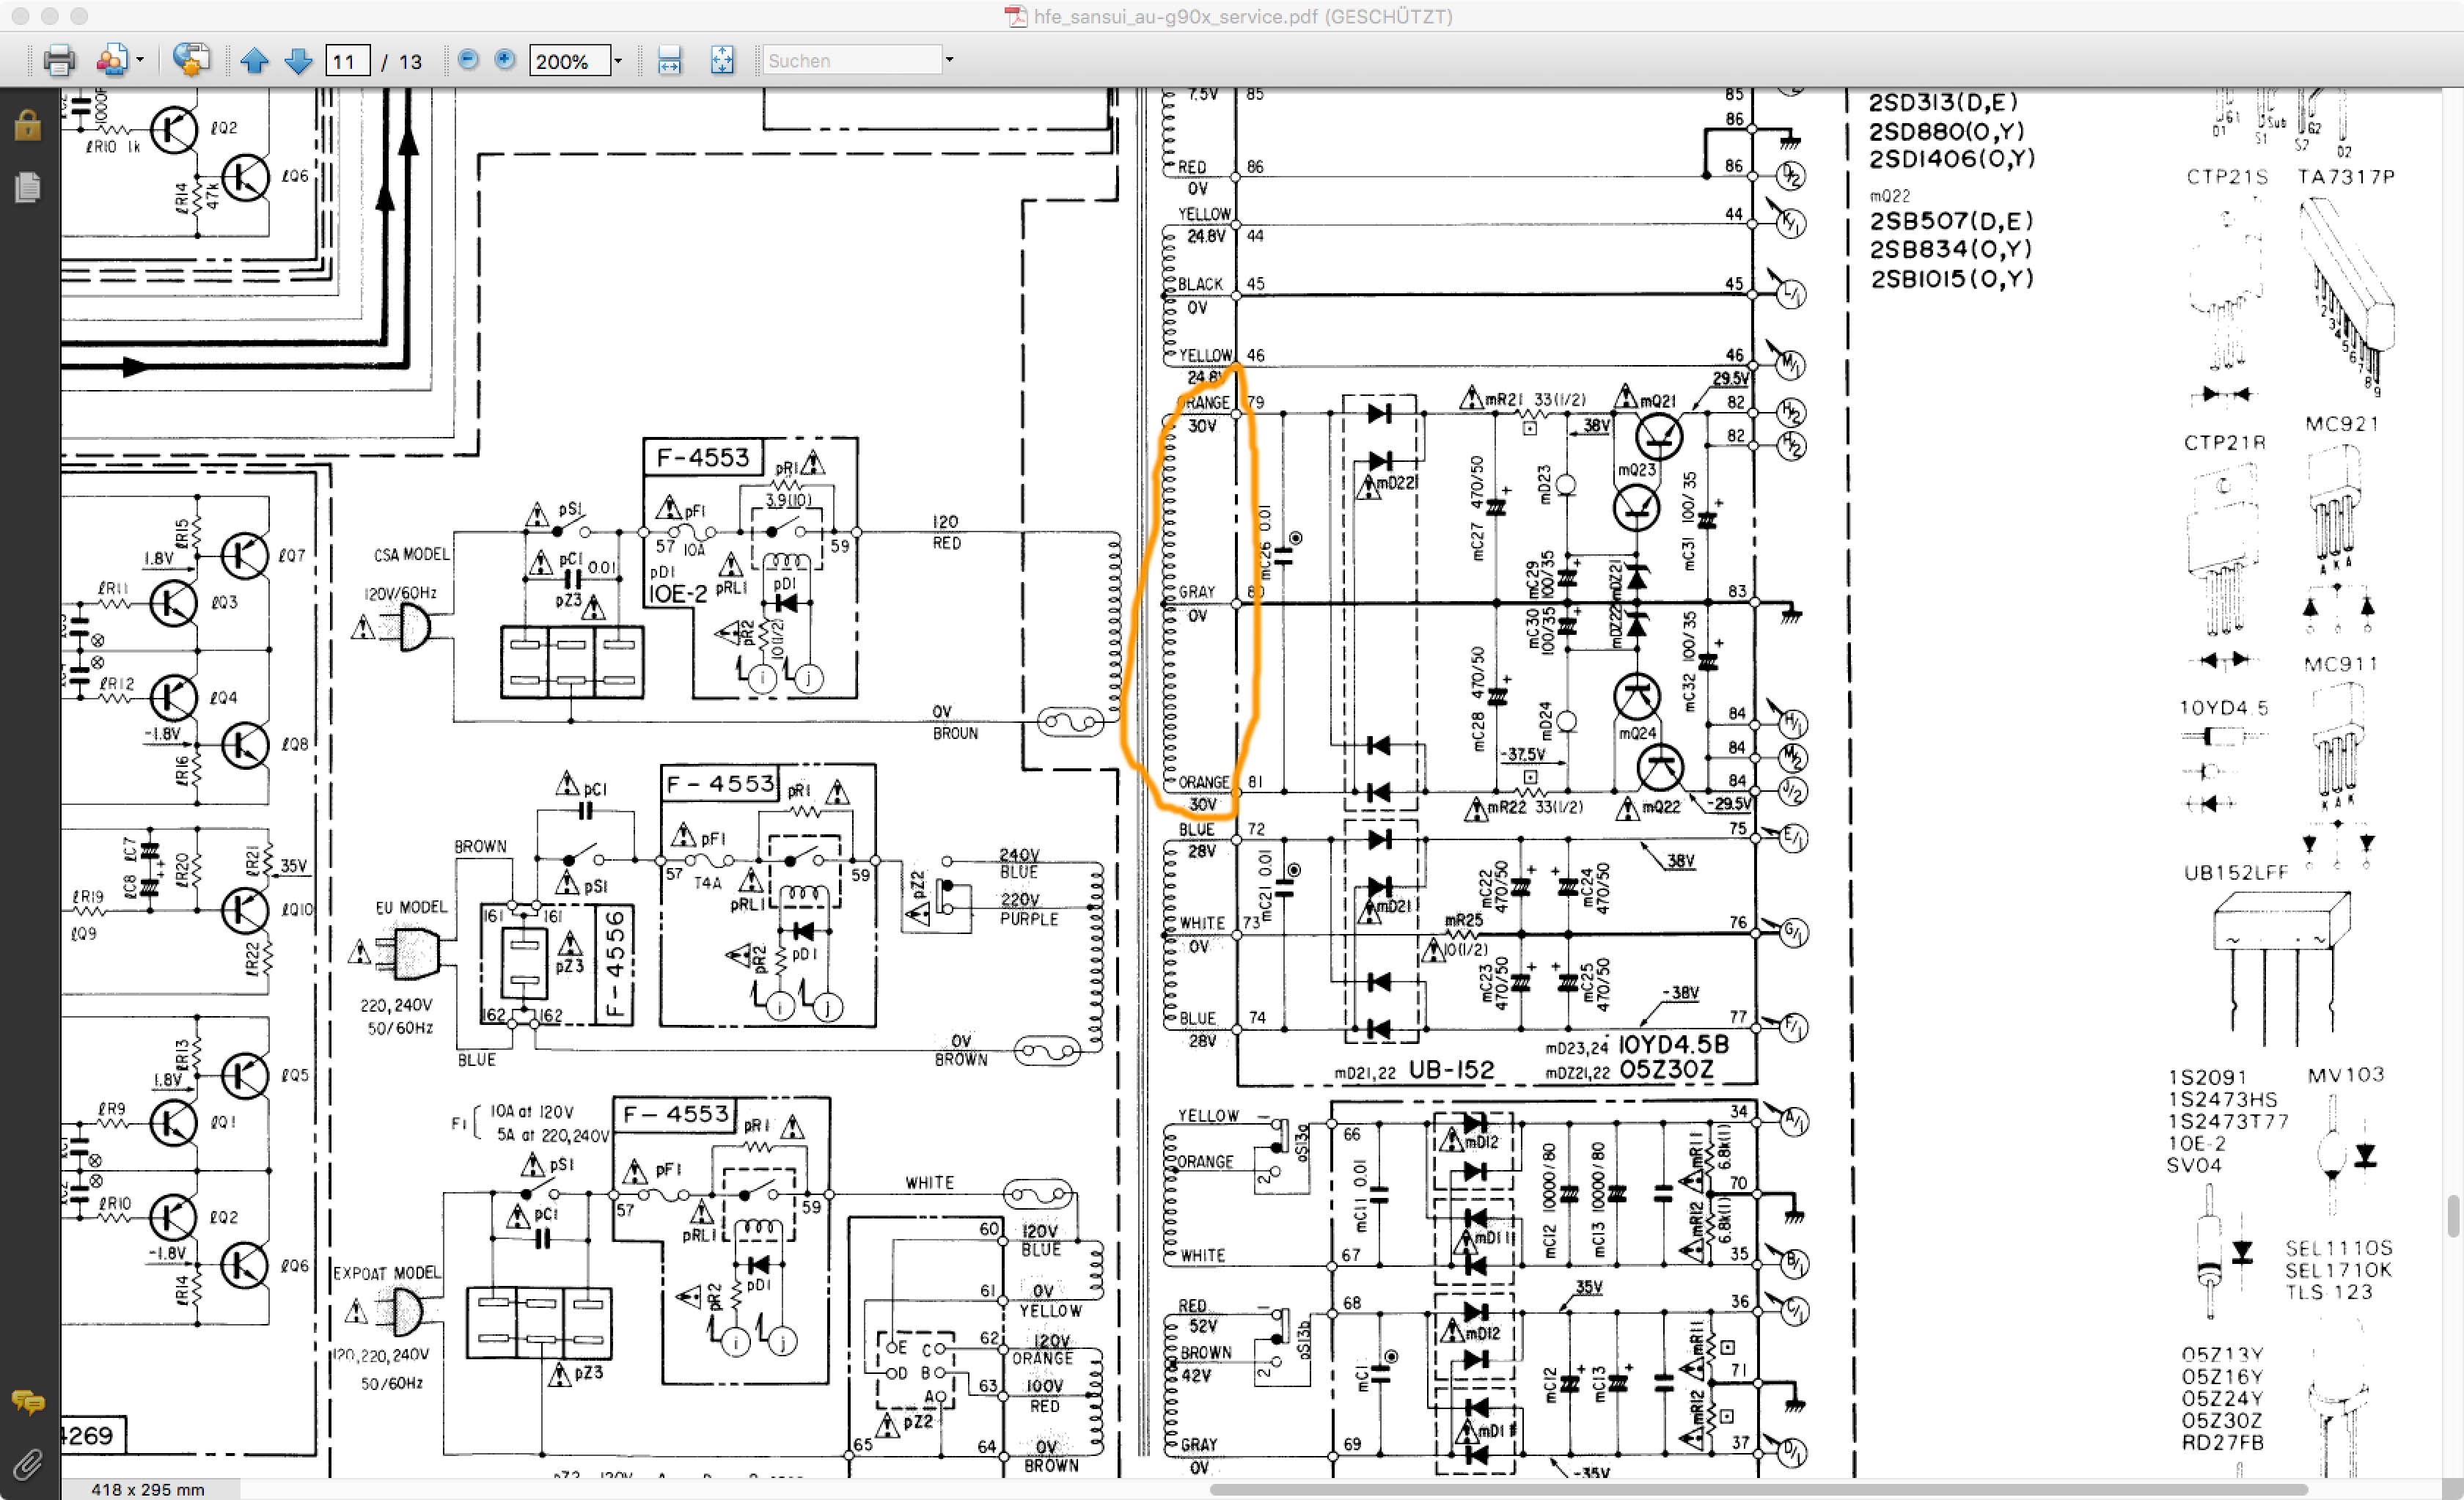Fit whole page to window icon
This screenshot has height=1500, width=2464.
point(722,61)
